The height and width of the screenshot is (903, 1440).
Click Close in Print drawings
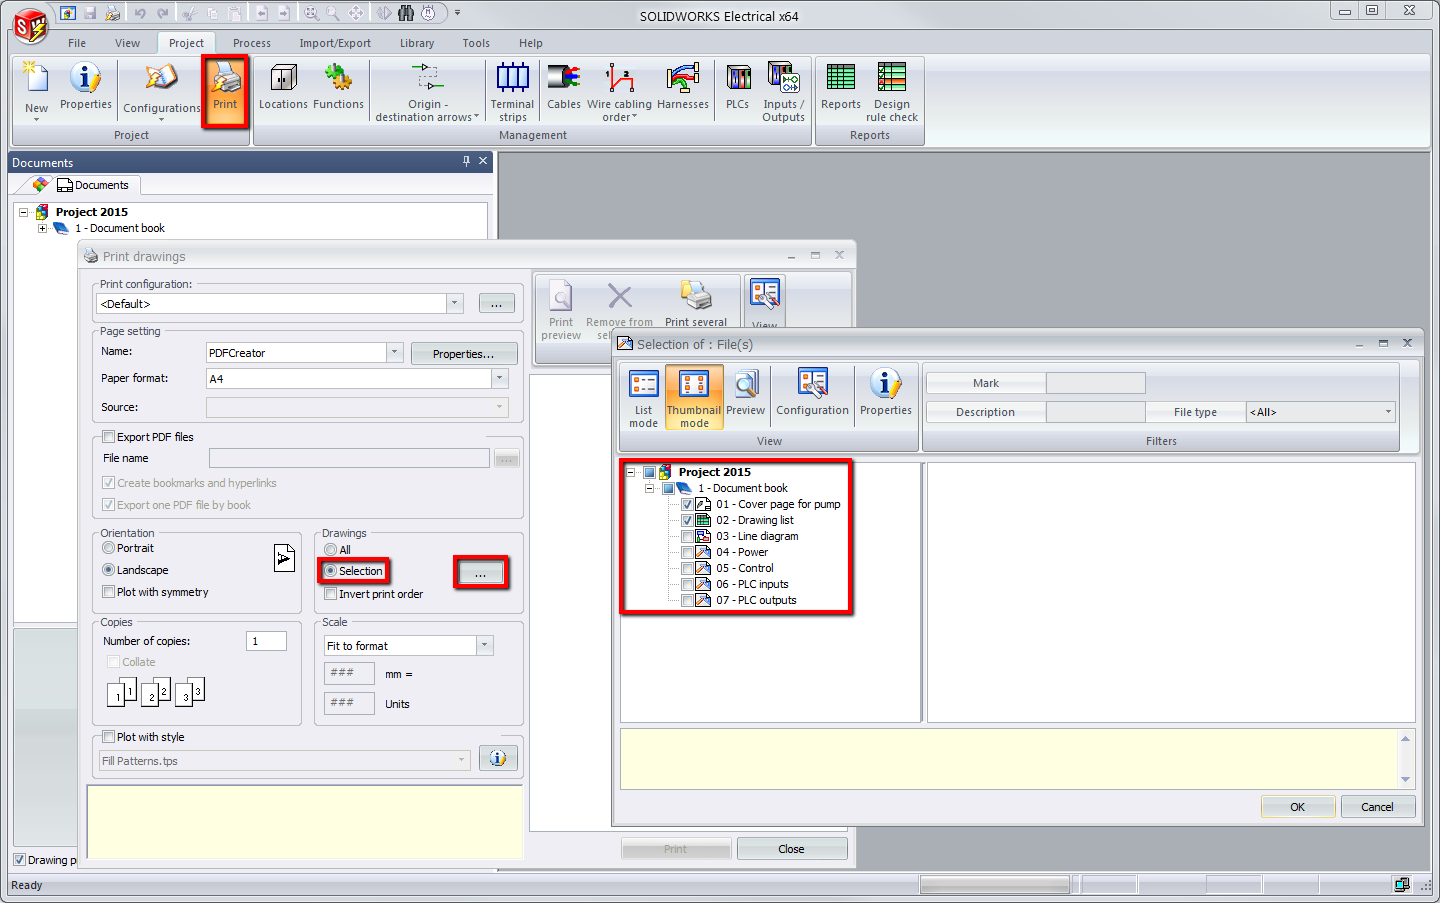(x=791, y=849)
